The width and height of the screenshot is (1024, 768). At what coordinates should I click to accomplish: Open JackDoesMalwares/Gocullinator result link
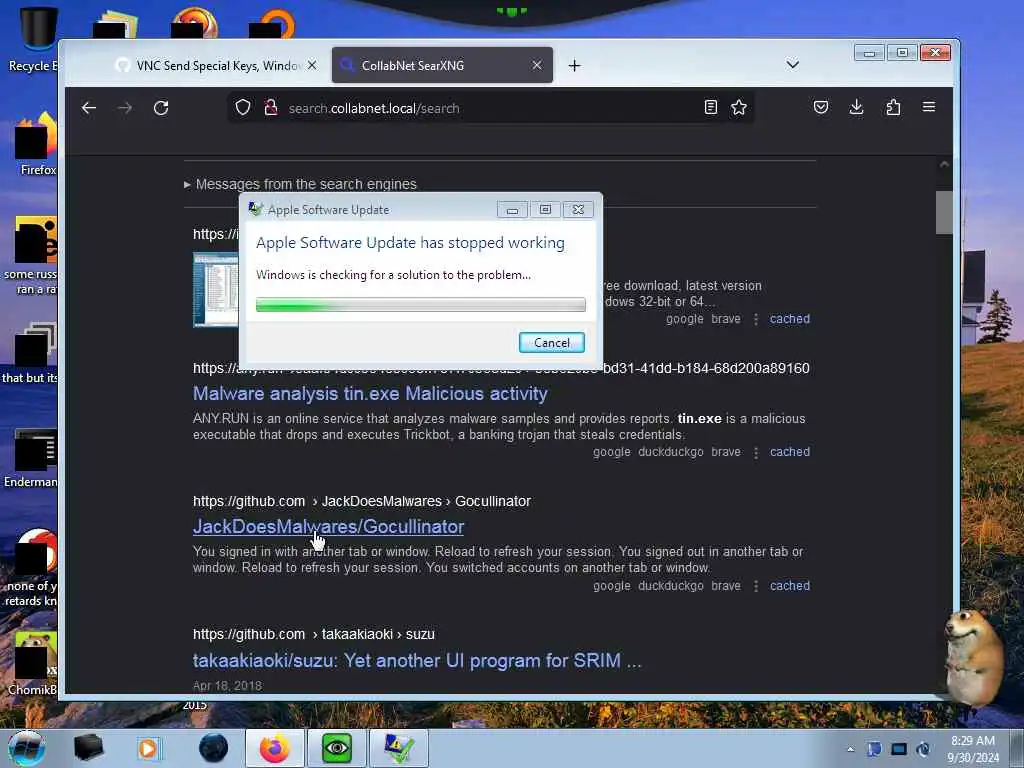328,526
